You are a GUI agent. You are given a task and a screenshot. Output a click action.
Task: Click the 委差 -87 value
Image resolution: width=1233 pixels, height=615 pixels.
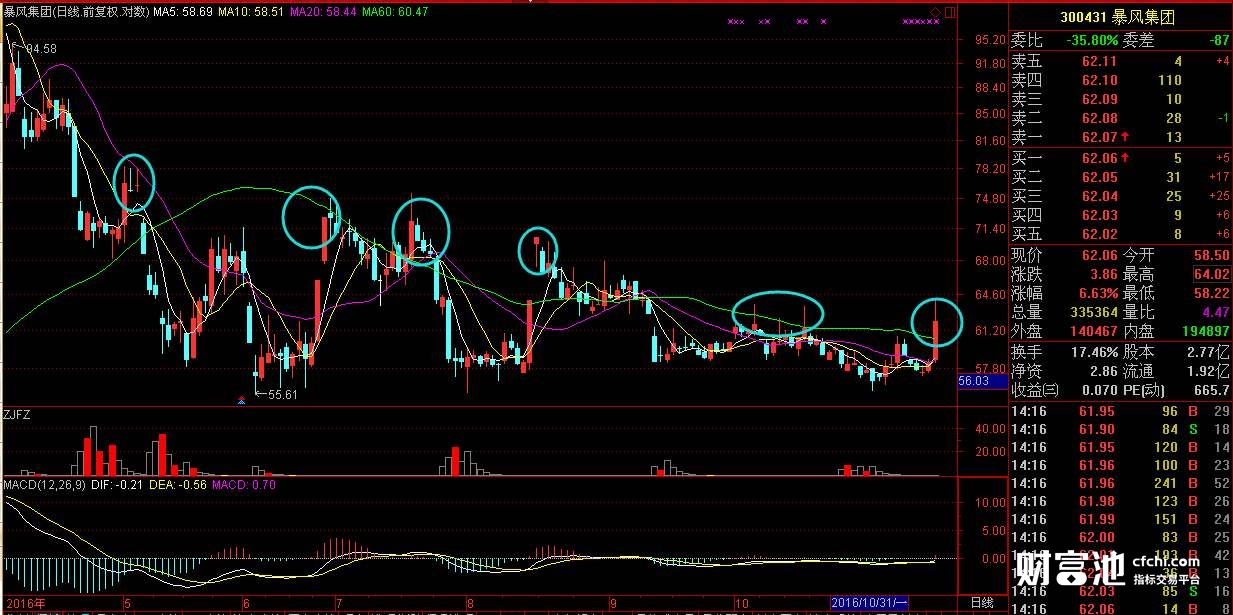1219,41
